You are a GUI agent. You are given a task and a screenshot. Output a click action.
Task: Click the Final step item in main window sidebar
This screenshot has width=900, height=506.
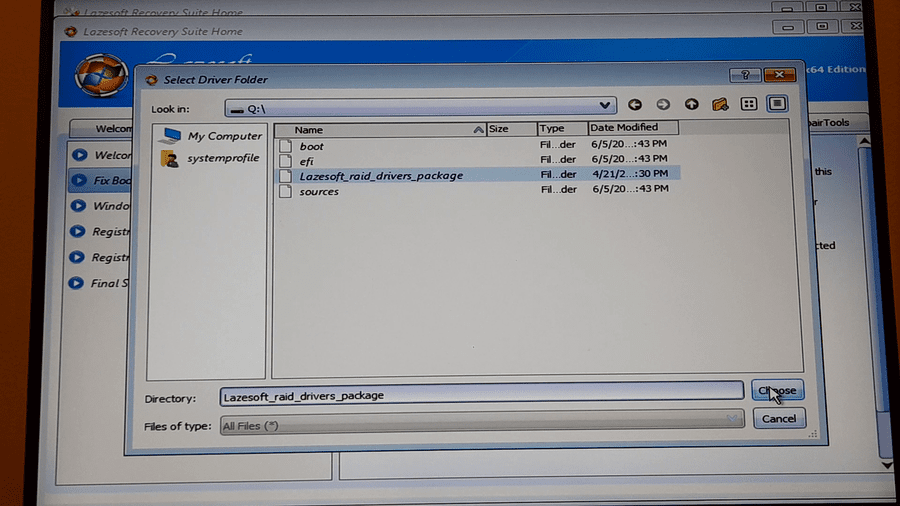coord(99,283)
